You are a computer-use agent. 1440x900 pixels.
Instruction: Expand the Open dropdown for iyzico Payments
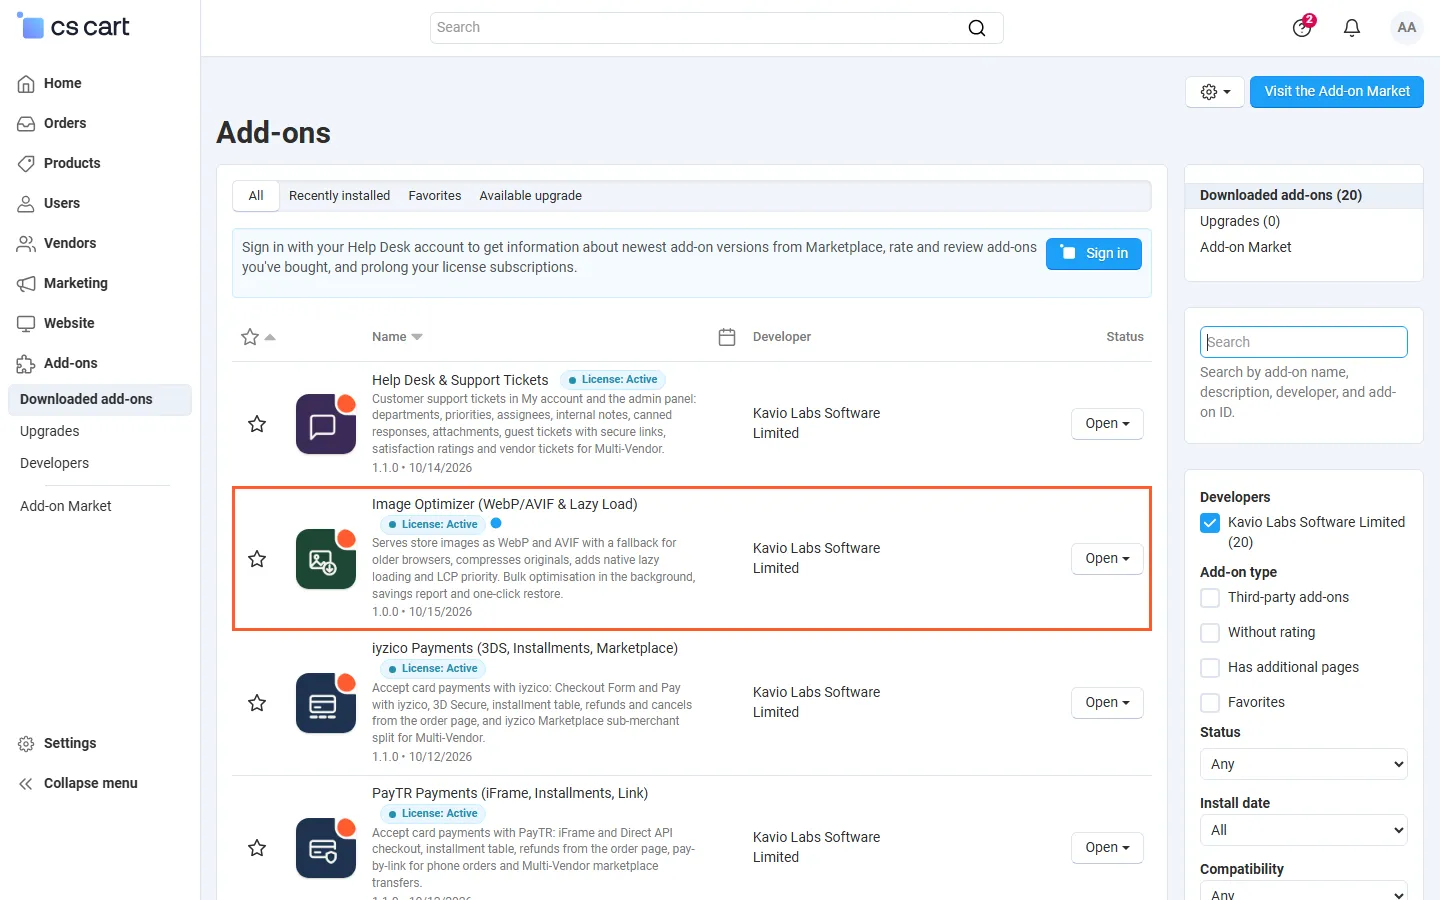point(1107,703)
